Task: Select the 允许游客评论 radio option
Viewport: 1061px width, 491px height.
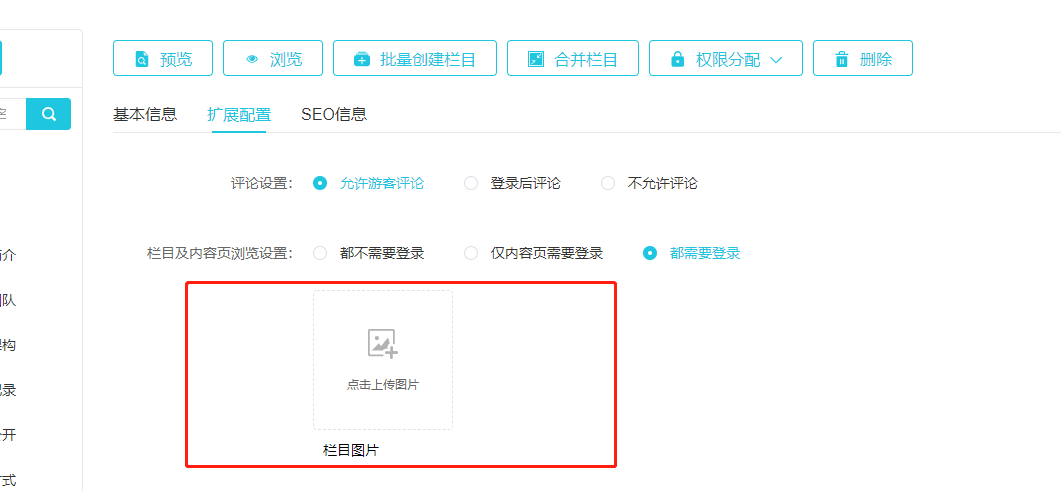Action: click(320, 183)
